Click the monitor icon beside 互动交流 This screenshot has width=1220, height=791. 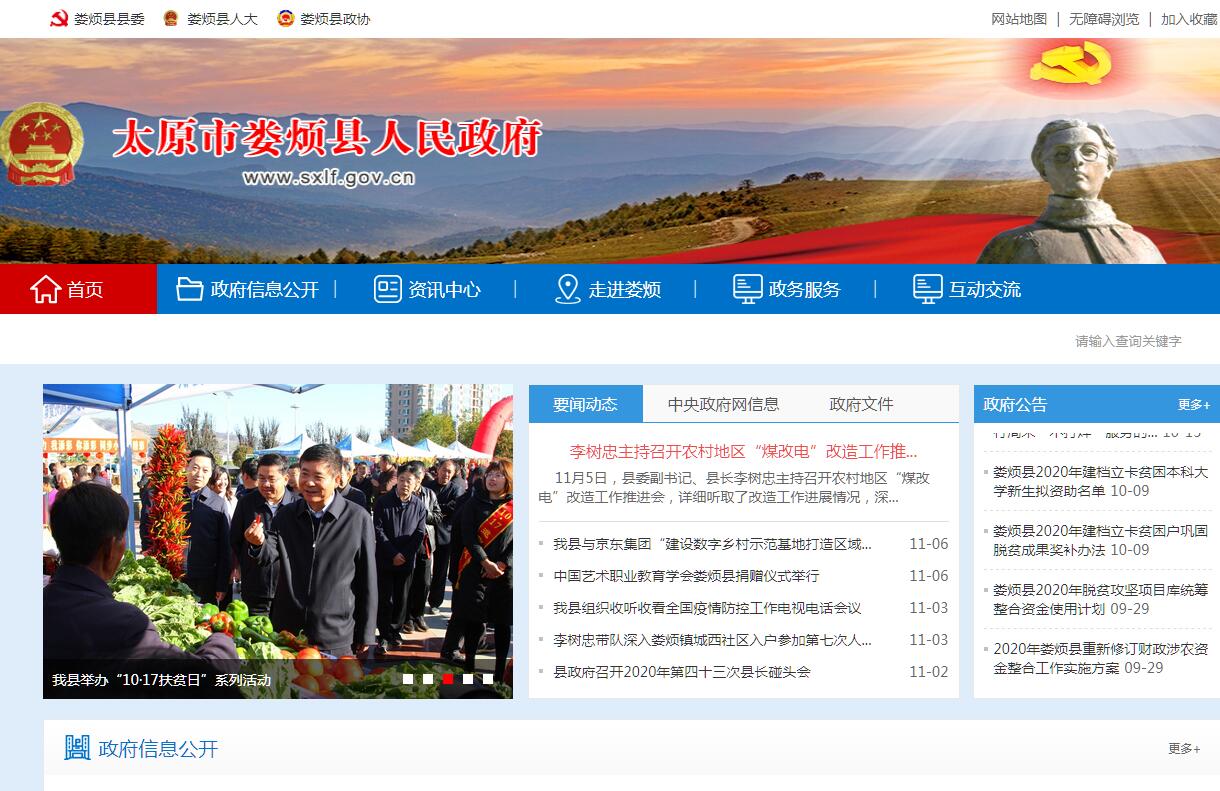[x=927, y=290]
